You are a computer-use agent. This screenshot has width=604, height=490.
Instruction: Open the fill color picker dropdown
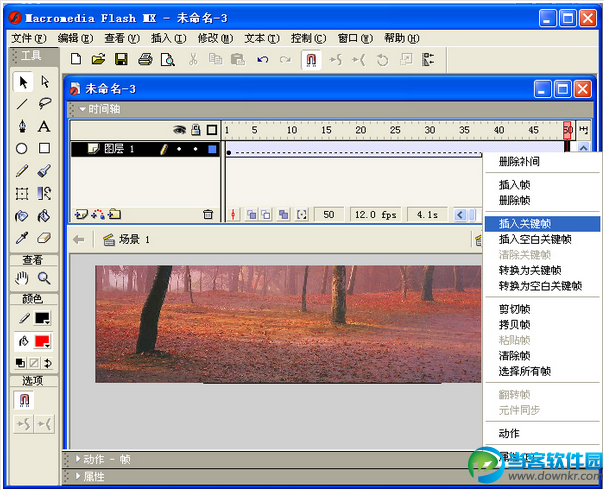[42, 341]
